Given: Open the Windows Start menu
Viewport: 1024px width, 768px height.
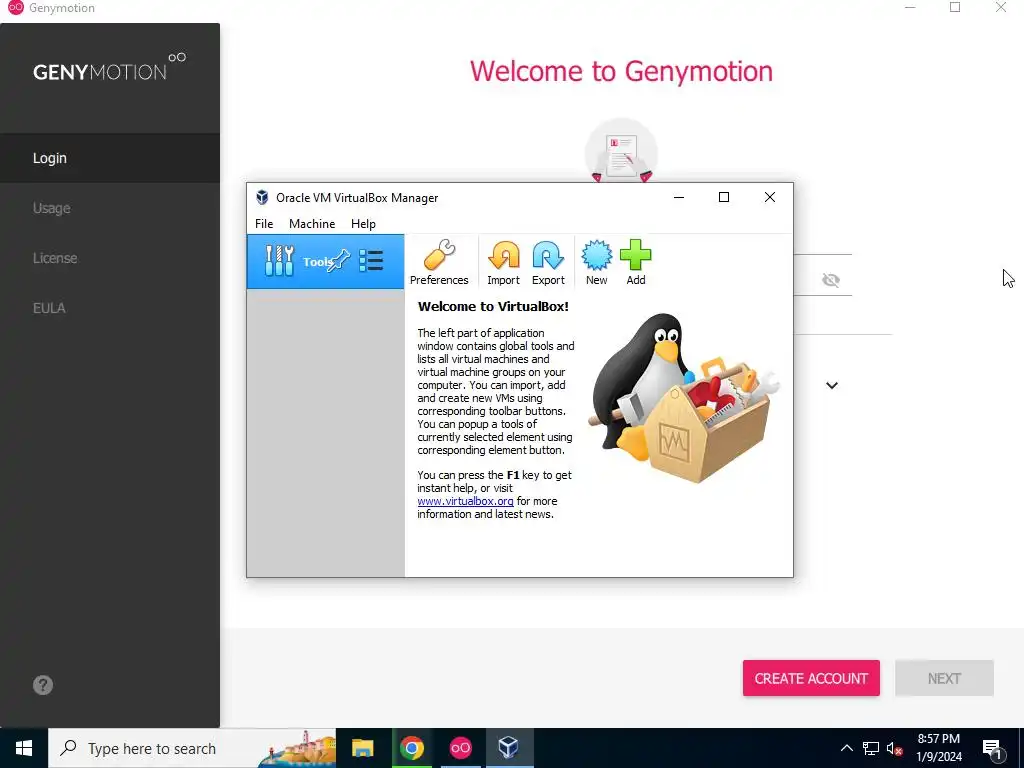Looking at the screenshot, I should 24,748.
